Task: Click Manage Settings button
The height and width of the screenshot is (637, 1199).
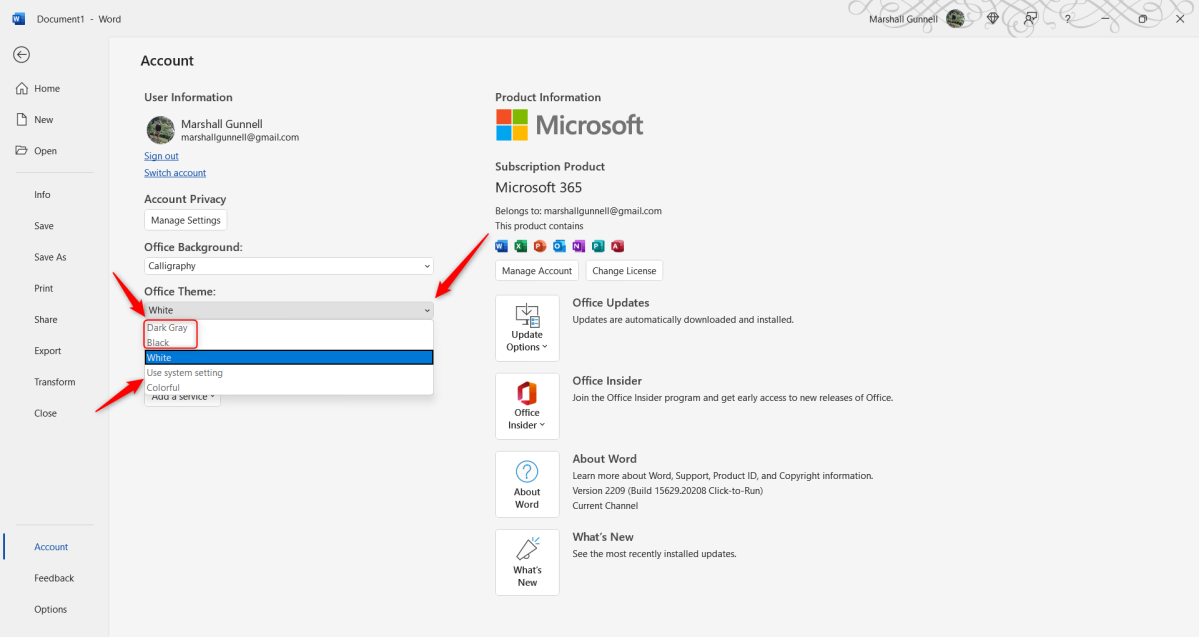Action: point(186,220)
